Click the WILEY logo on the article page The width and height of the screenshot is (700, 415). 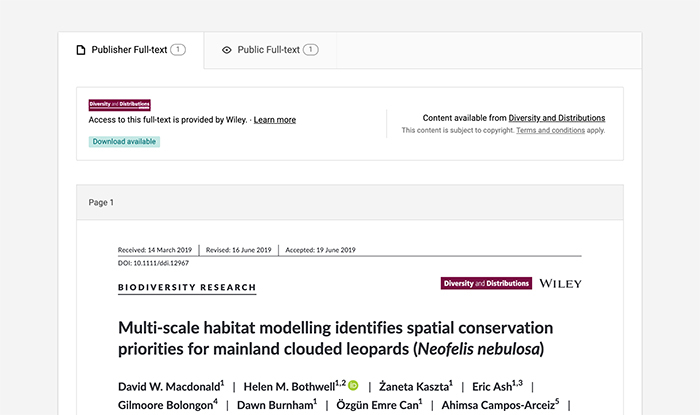pyautogui.click(x=560, y=283)
